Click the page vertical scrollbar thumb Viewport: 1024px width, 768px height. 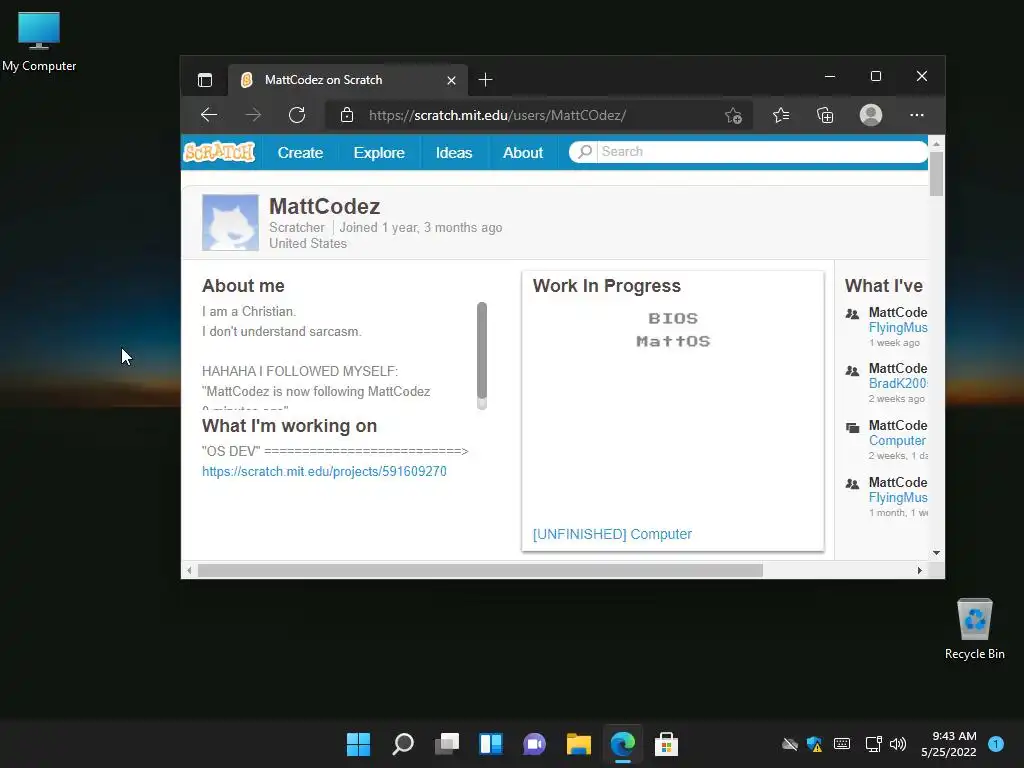936,174
